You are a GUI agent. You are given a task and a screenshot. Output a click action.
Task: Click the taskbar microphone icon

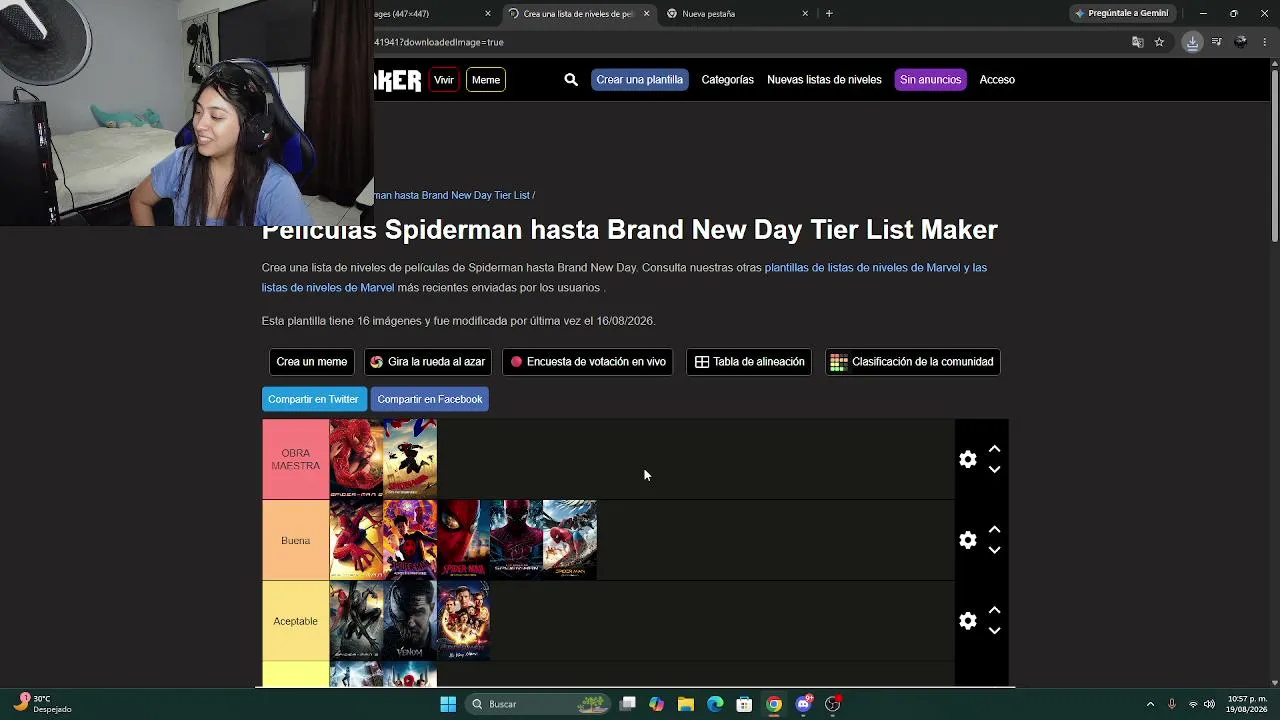[x=1172, y=704]
